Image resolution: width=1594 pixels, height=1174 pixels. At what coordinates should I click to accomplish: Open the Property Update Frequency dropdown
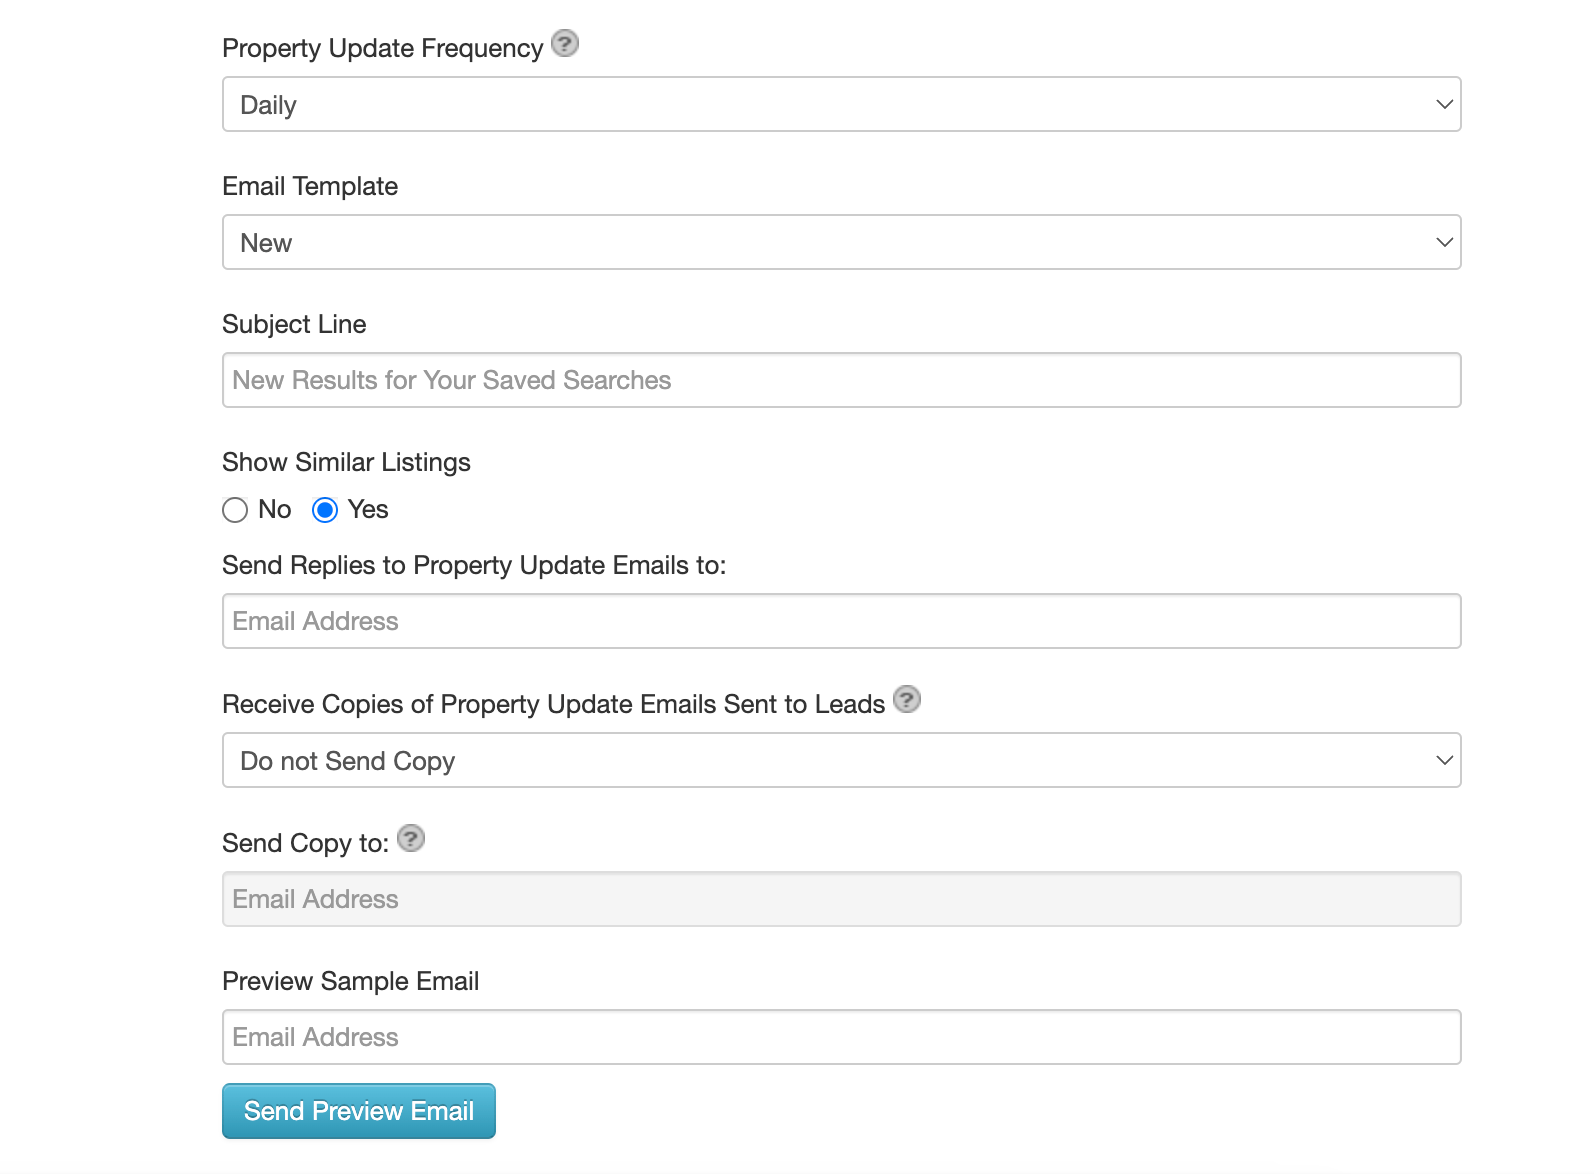[x=841, y=104]
